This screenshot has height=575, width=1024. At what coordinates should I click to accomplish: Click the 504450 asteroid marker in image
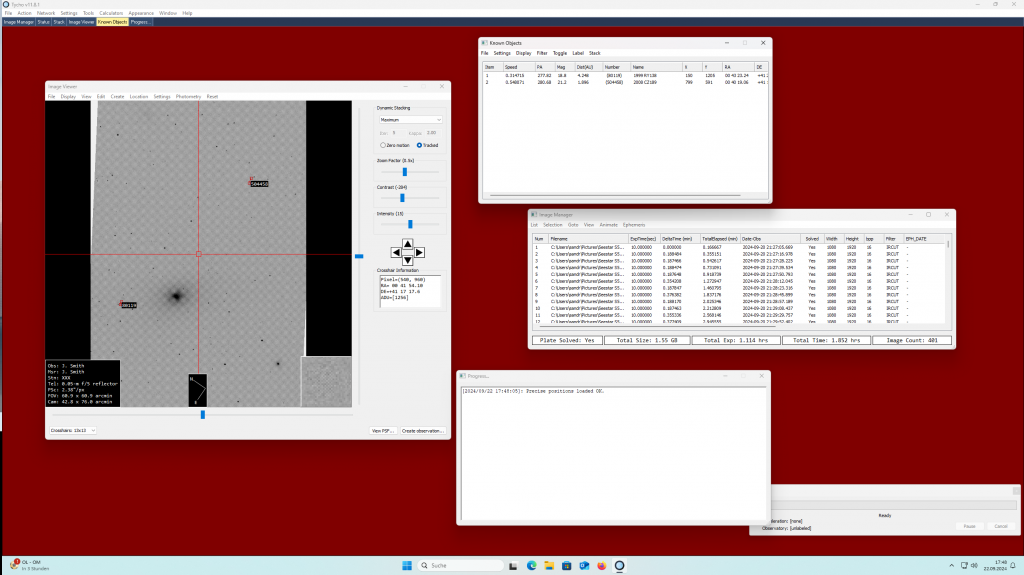pyautogui.click(x=259, y=184)
